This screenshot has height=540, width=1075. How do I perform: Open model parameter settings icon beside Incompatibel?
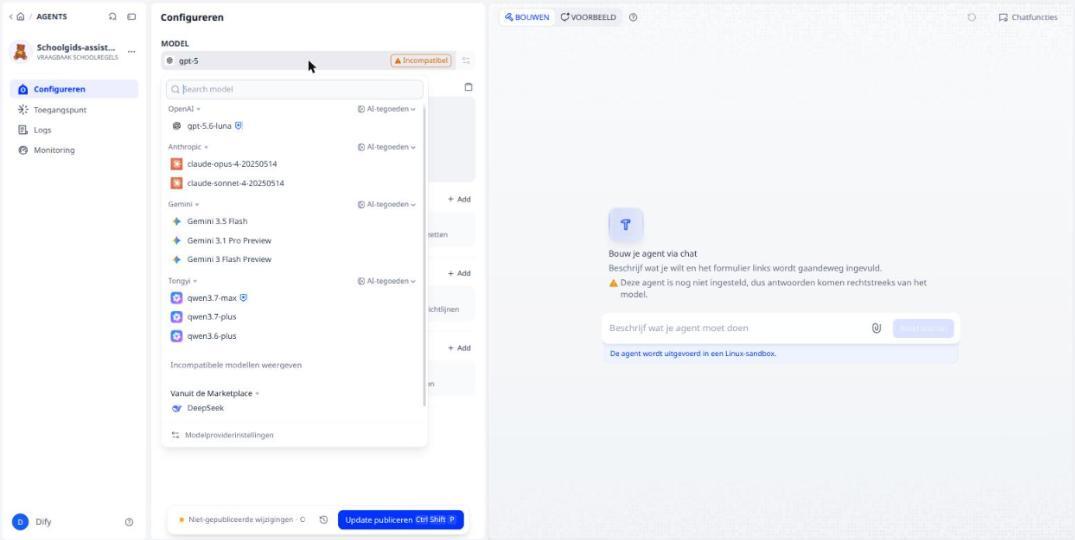click(x=466, y=60)
